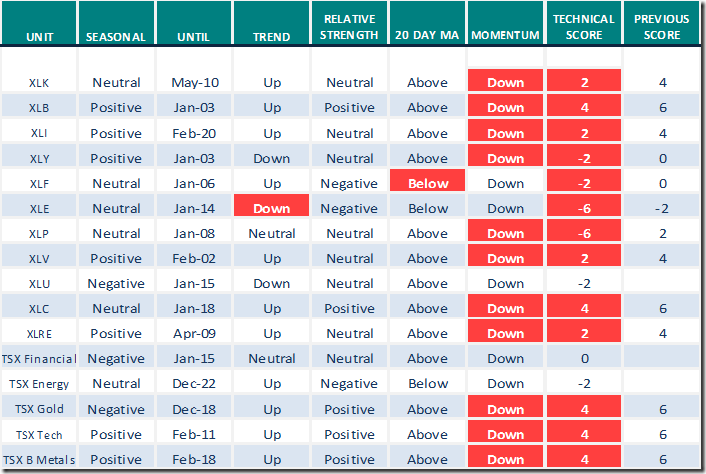Viewport: 706px width, 474px height.
Task: Click the TSX Gold row label
Action: pyautogui.click(x=40, y=408)
